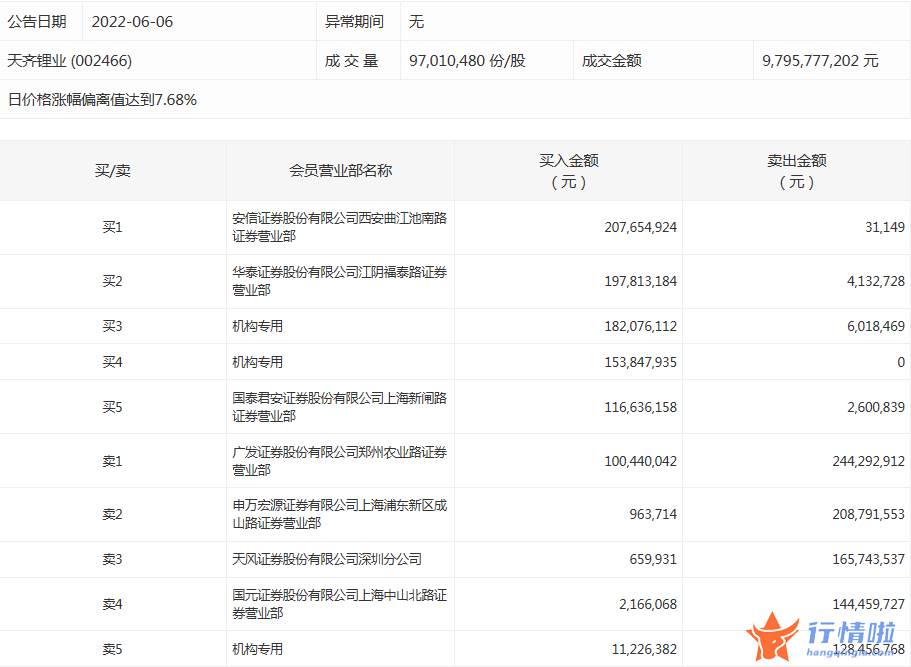Viewport: 911px width, 667px height.
Task: Click 机构专用 in the 买4 row
Action: click(x=257, y=362)
